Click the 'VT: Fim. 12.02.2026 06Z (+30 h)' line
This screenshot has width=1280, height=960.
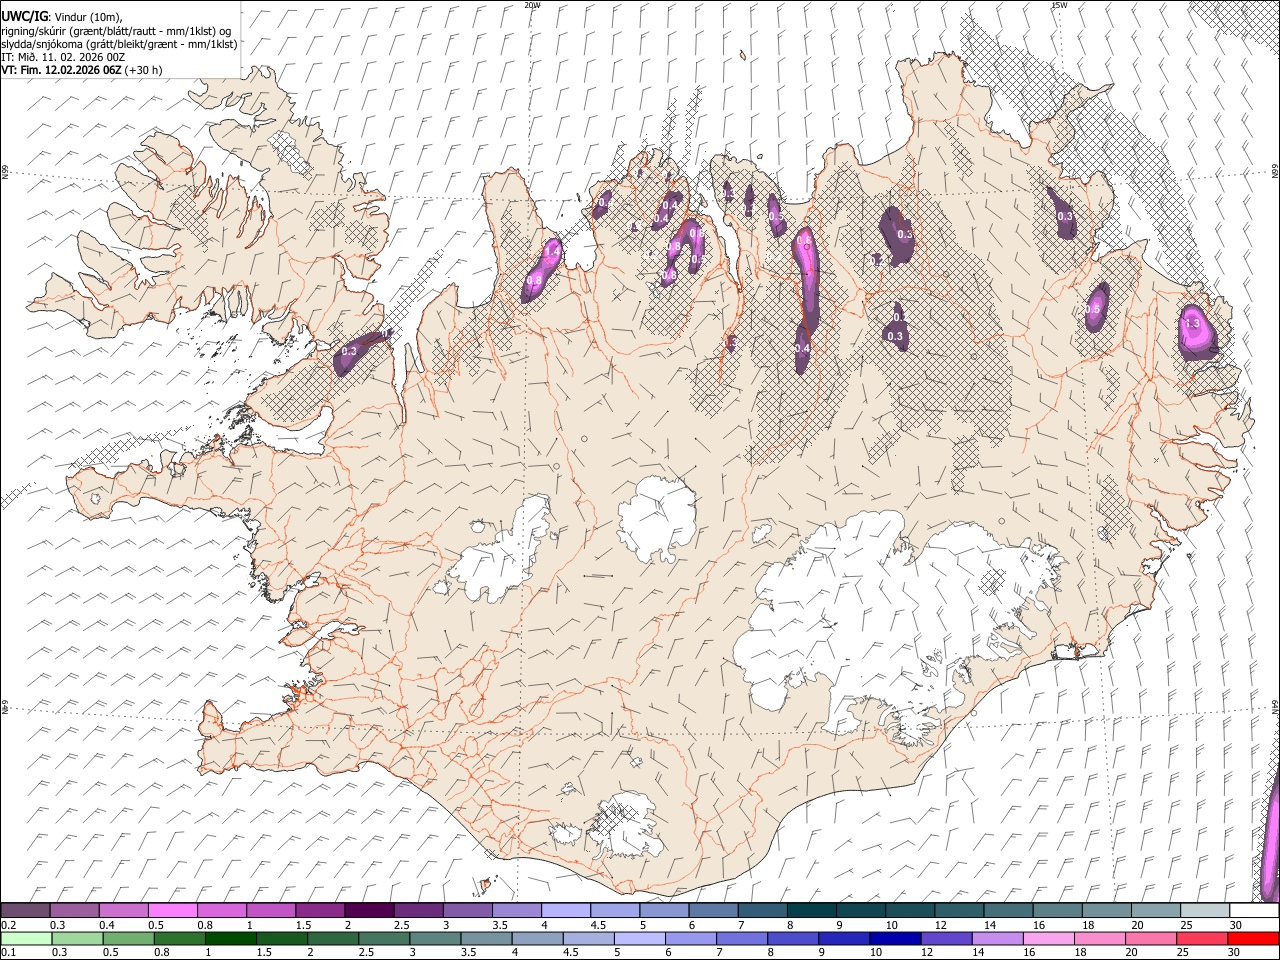point(82,70)
